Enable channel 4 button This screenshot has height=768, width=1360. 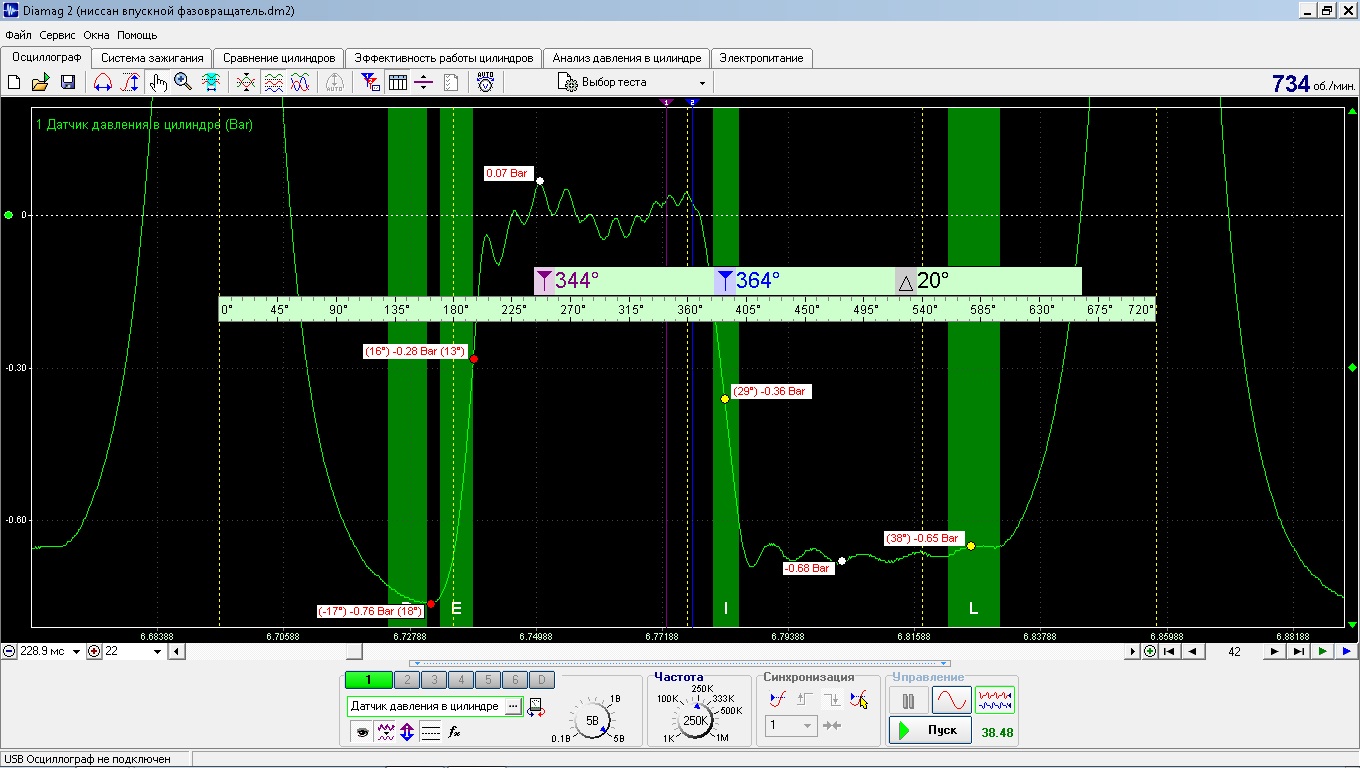[460, 680]
